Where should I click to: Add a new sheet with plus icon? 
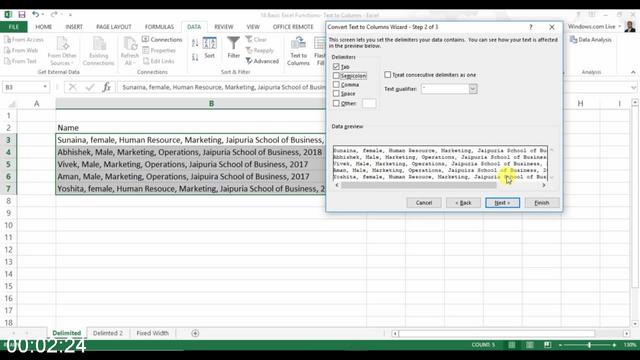[x=195, y=333]
